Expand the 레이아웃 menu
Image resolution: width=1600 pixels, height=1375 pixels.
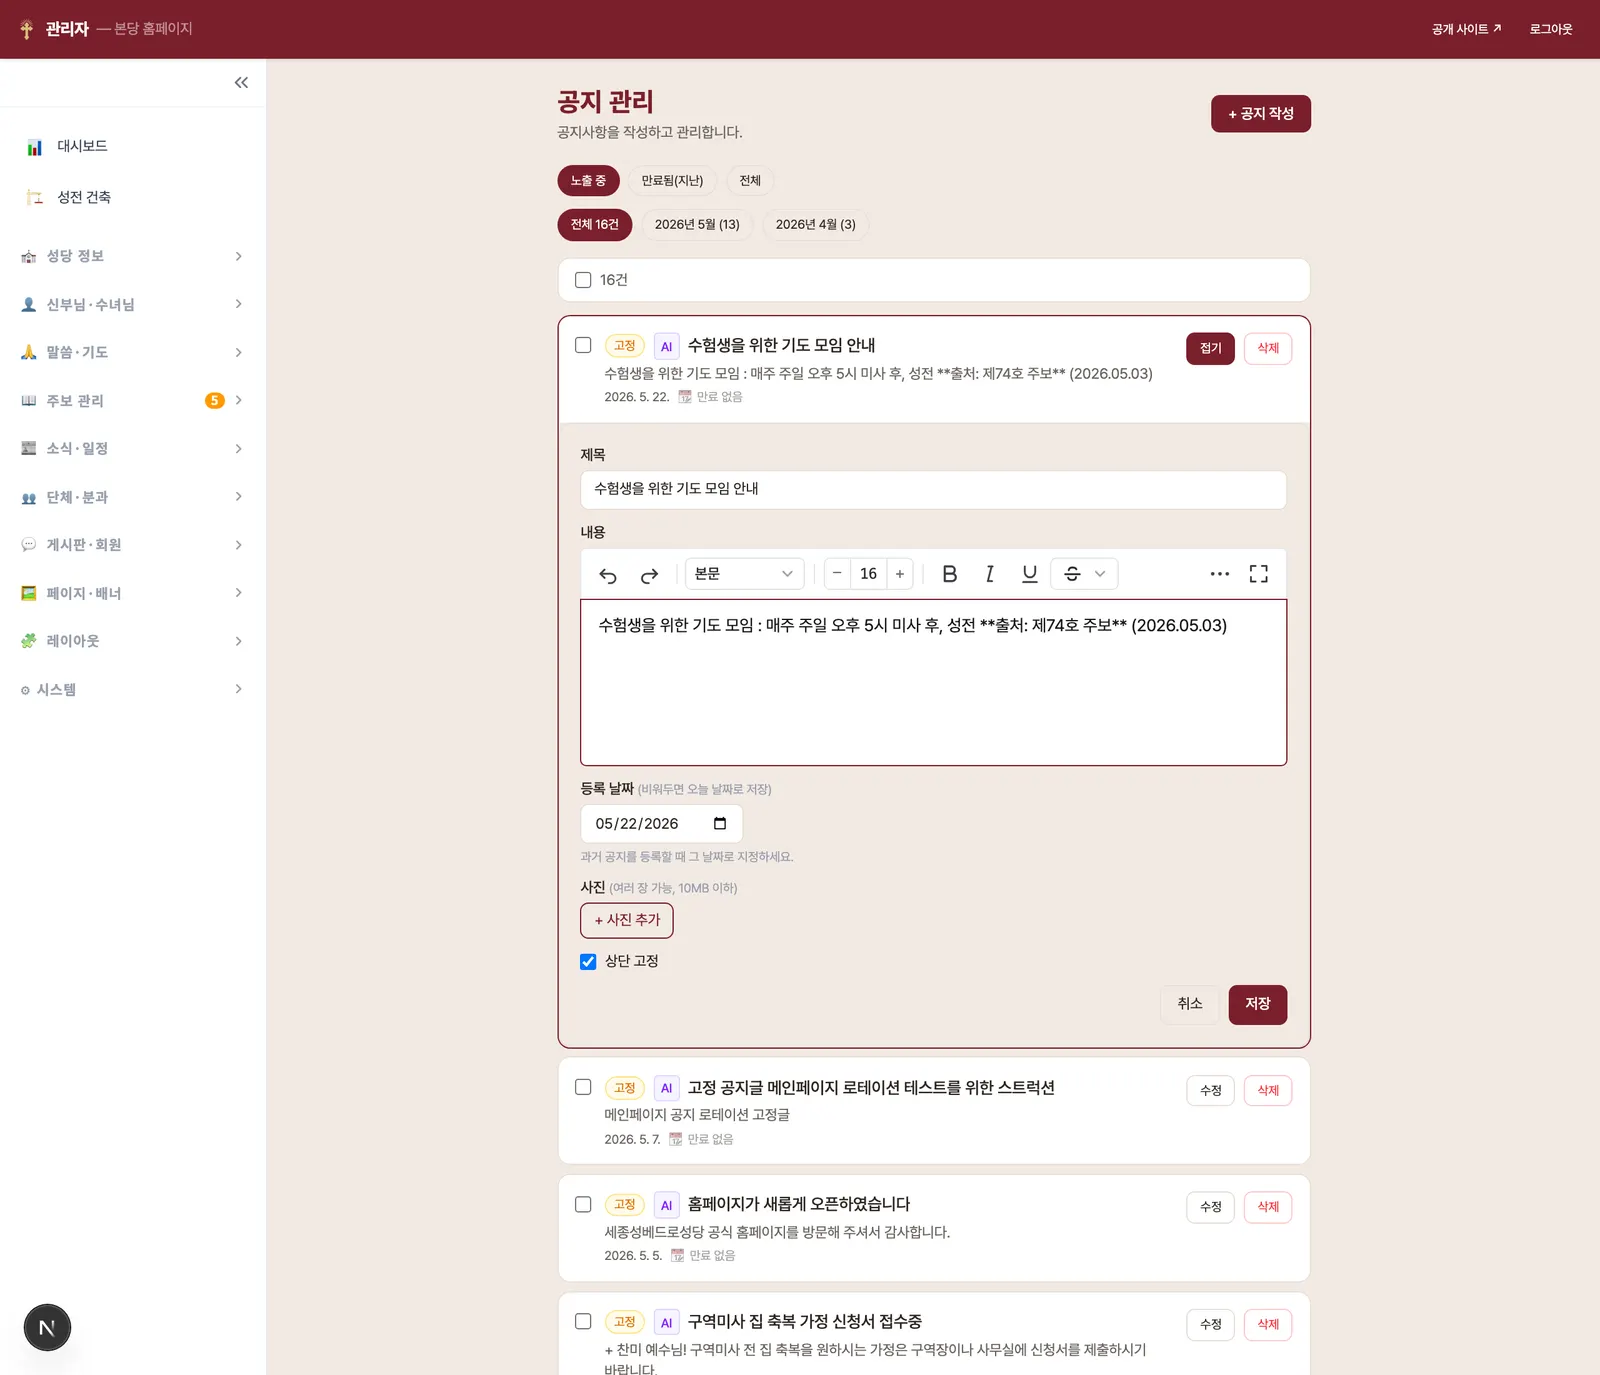tap(133, 641)
